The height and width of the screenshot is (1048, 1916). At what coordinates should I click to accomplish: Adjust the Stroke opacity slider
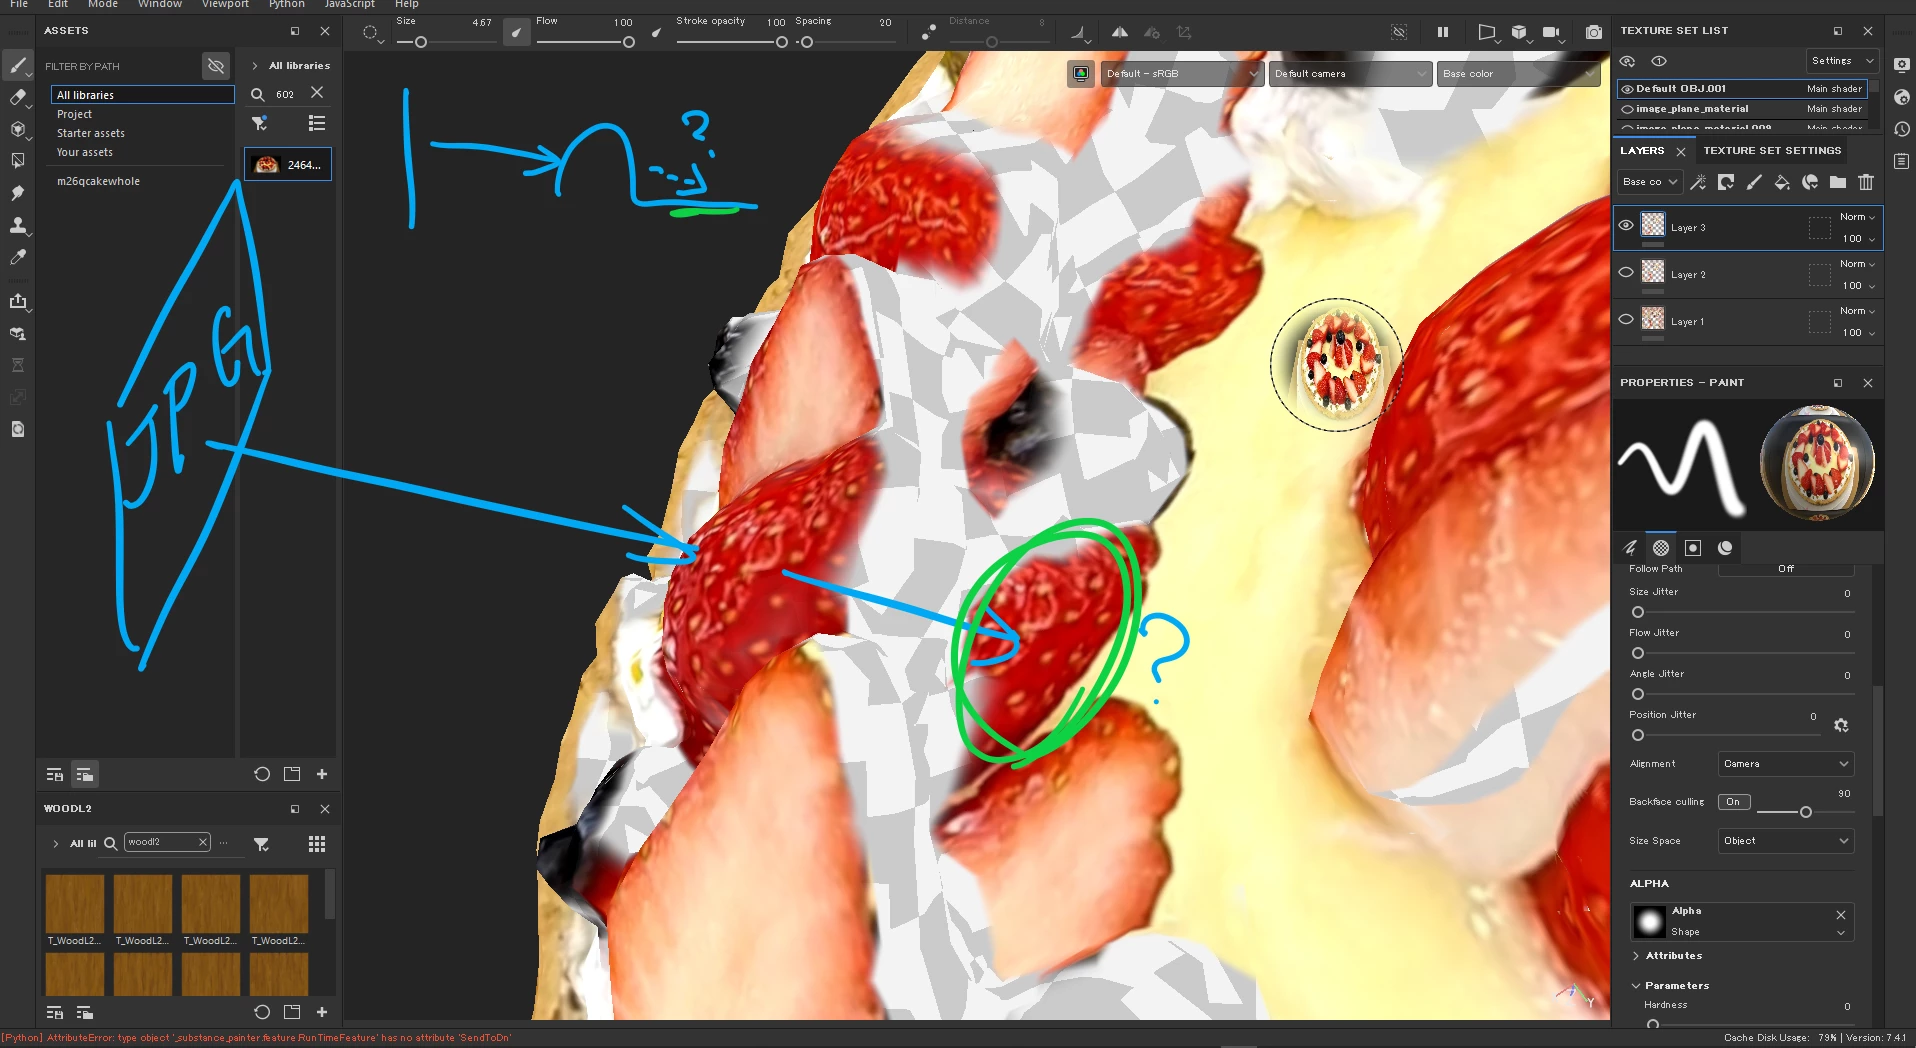click(x=782, y=42)
